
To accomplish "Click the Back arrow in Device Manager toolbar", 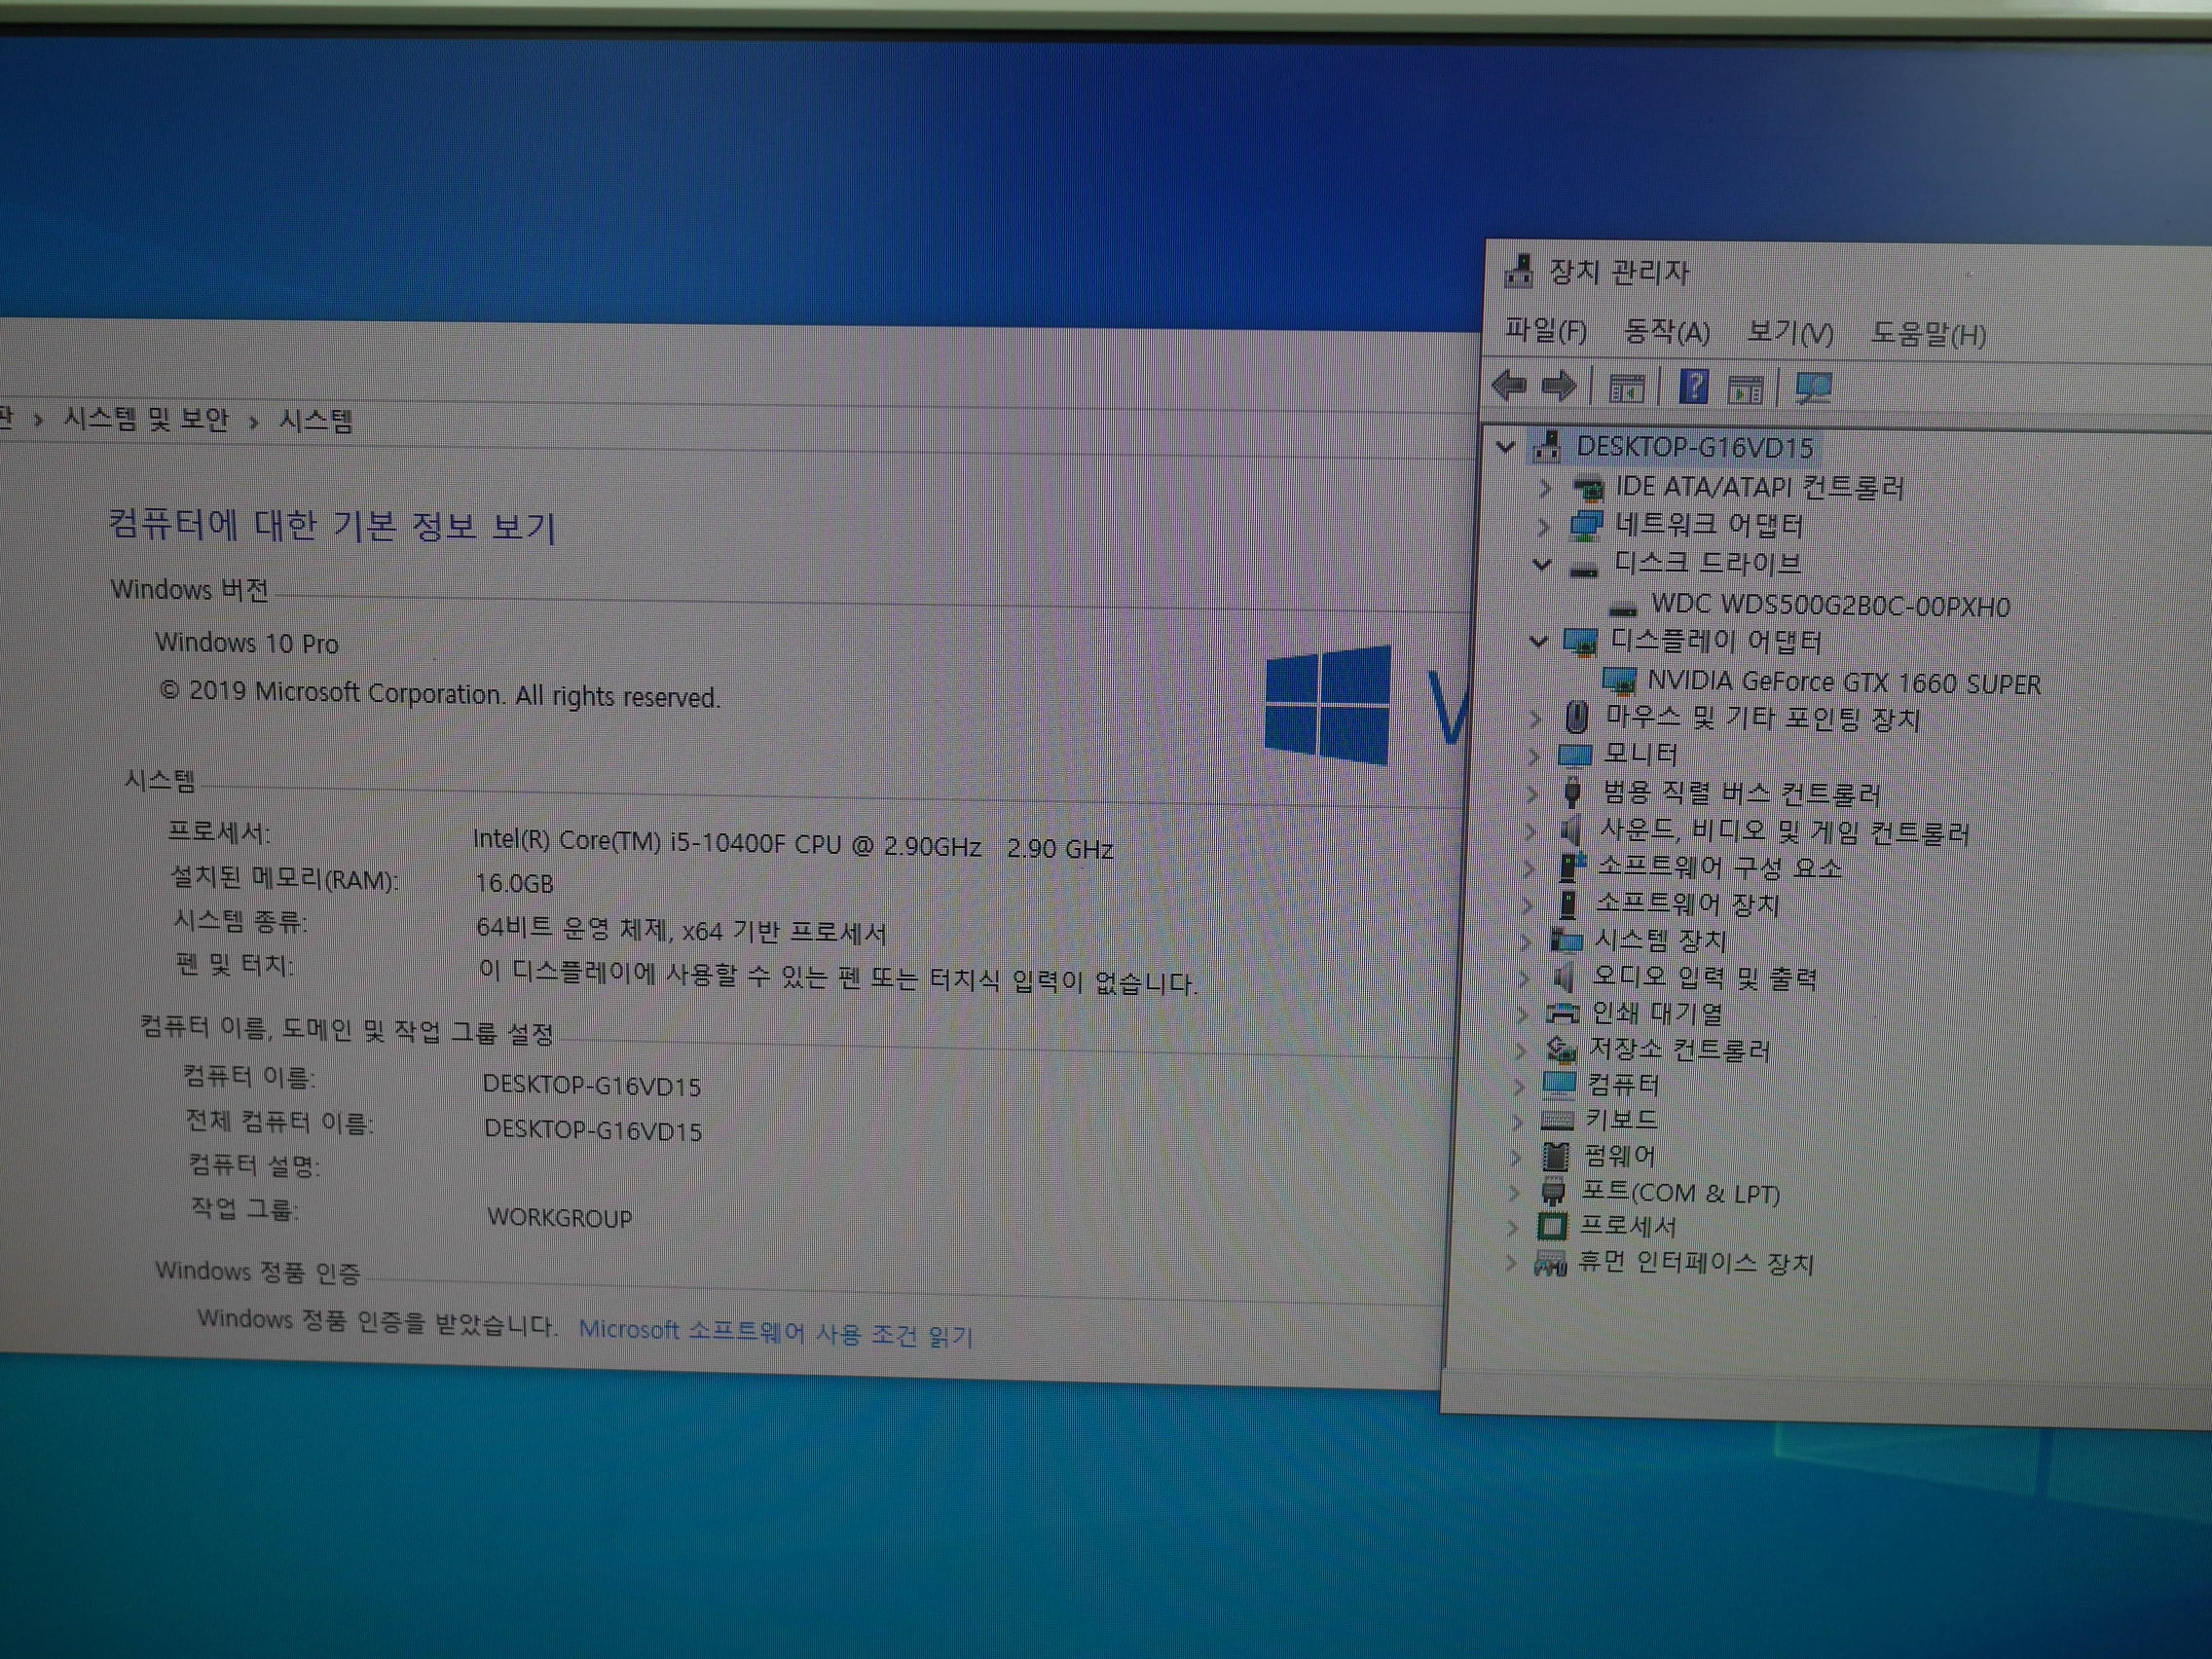I will tap(1509, 385).
